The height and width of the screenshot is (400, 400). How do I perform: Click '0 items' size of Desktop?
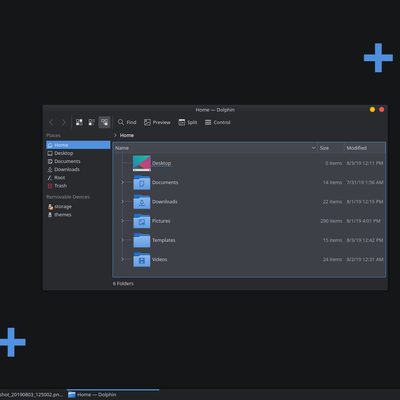(x=333, y=163)
